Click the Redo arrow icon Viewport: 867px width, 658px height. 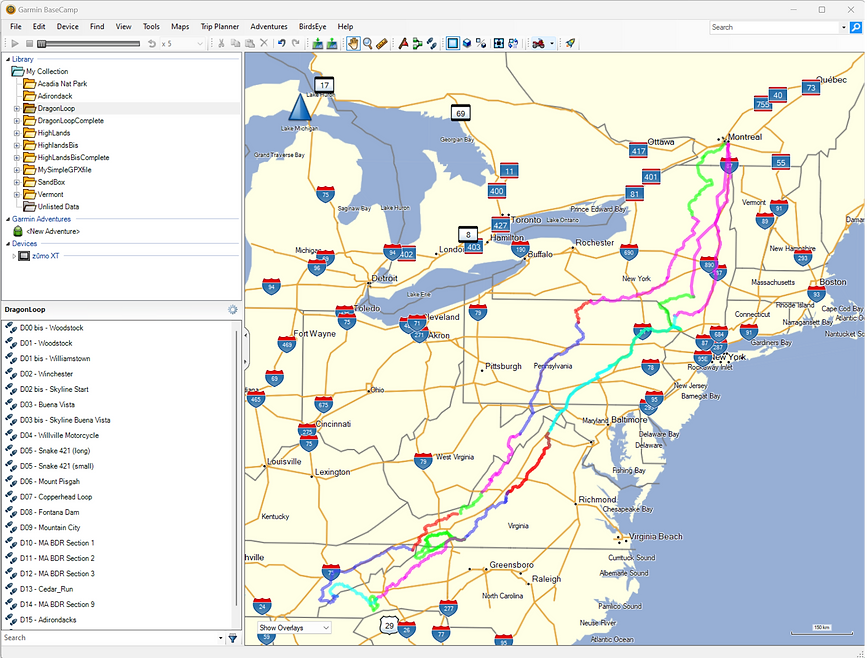pyautogui.click(x=296, y=43)
